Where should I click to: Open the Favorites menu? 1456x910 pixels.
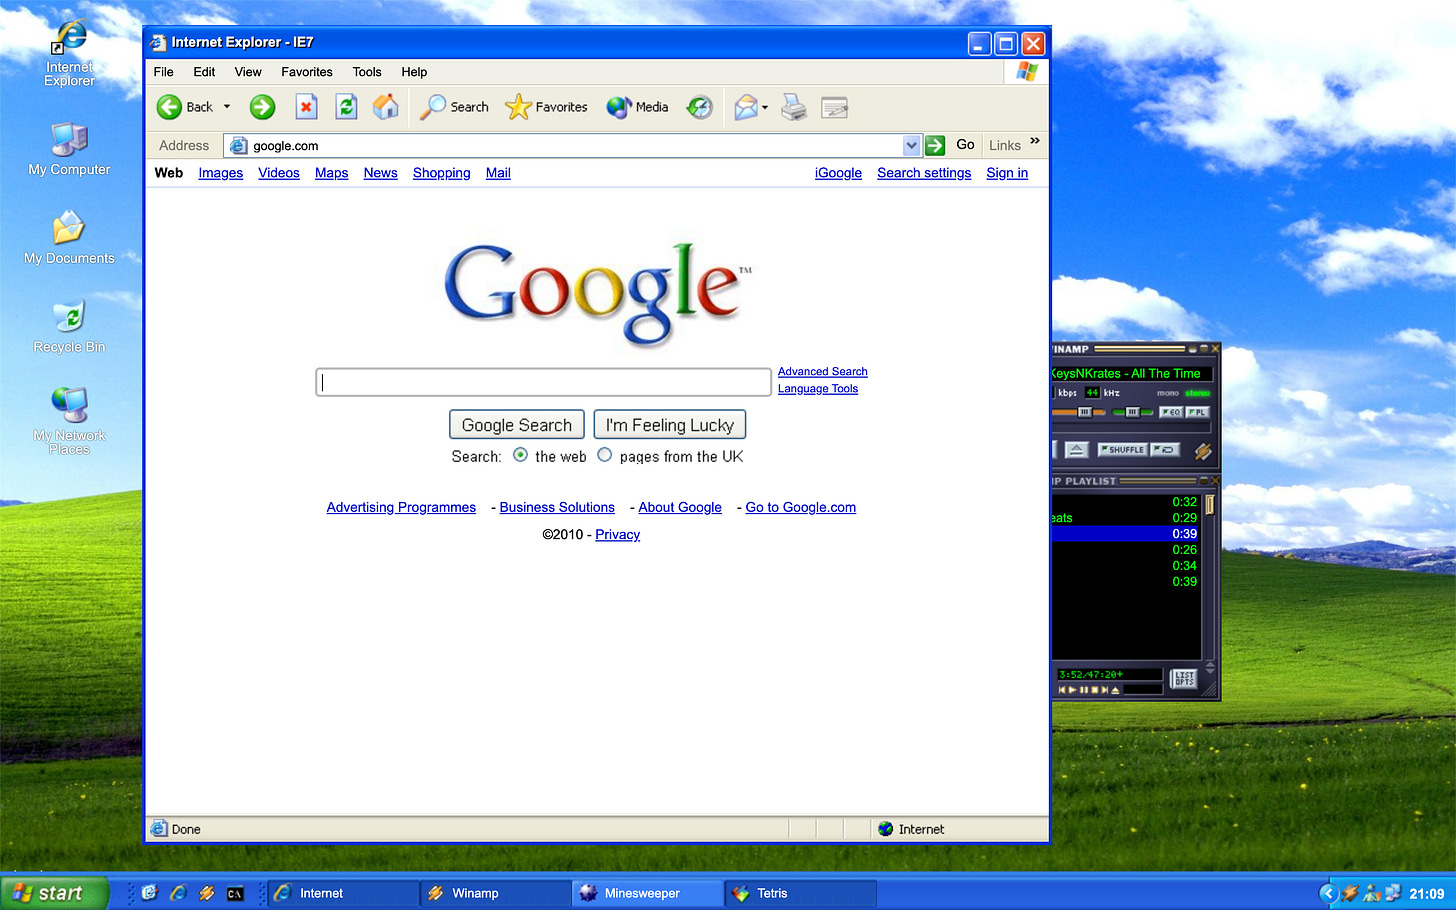pyautogui.click(x=307, y=72)
